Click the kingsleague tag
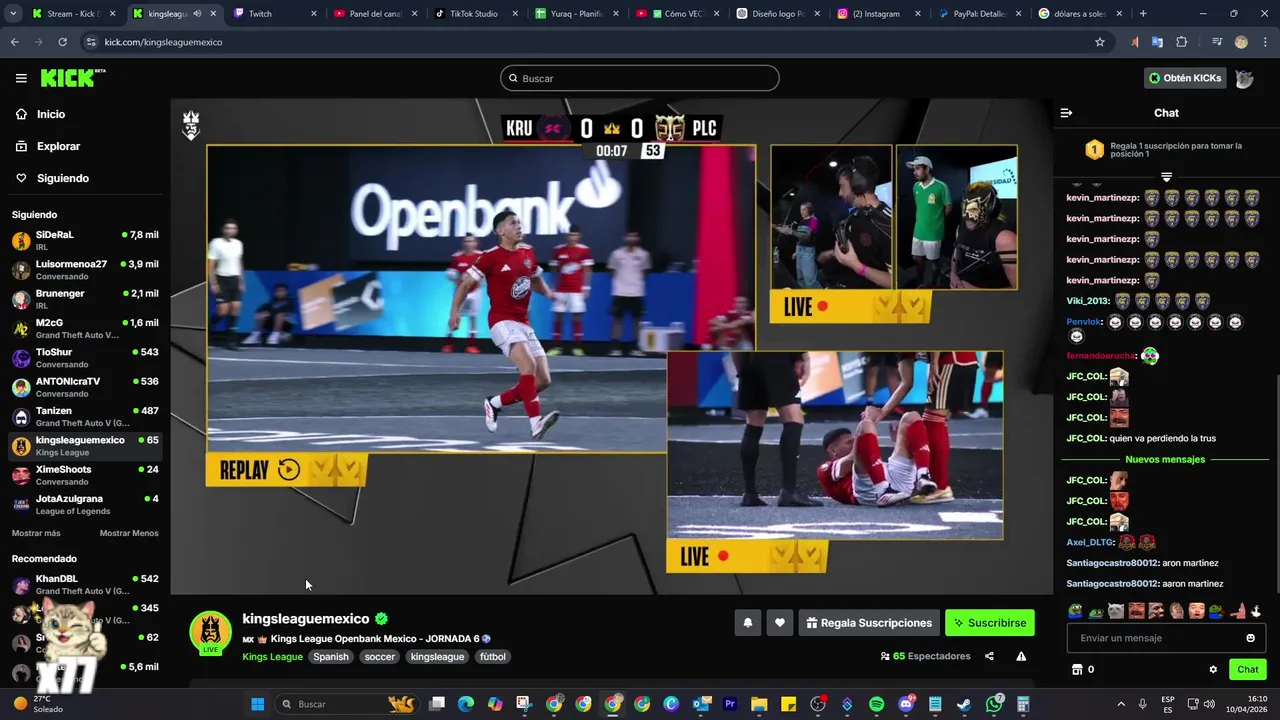Image resolution: width=1280 pixels, height=720 pixels. [437, 657]
